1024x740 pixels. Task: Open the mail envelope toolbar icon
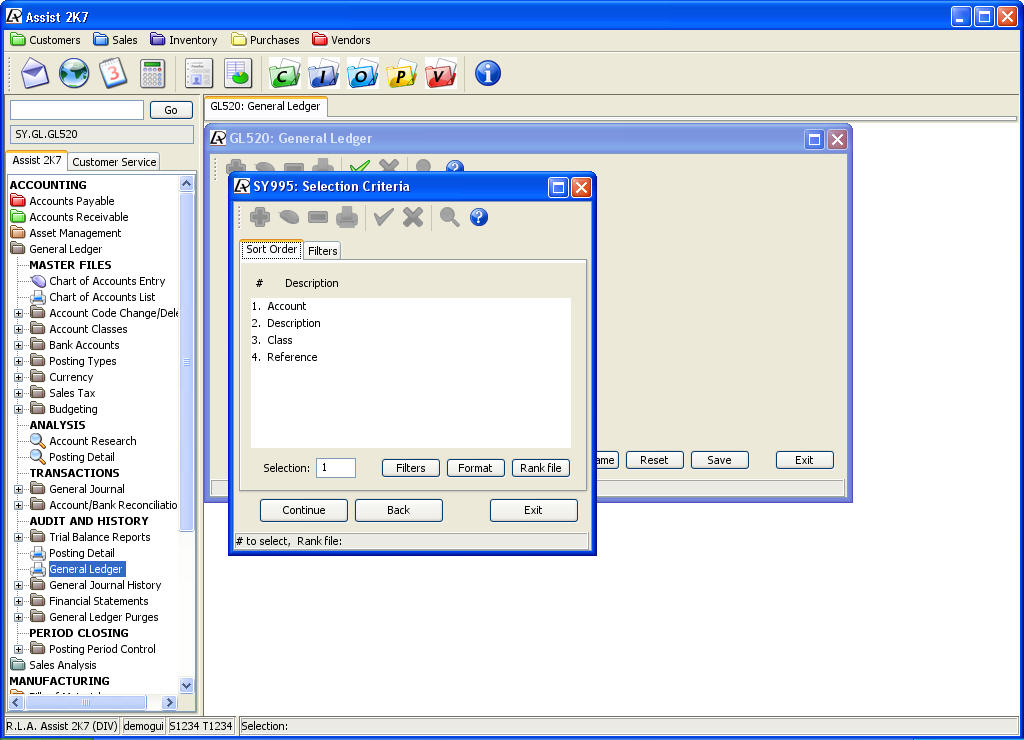(x=35, y=73)
